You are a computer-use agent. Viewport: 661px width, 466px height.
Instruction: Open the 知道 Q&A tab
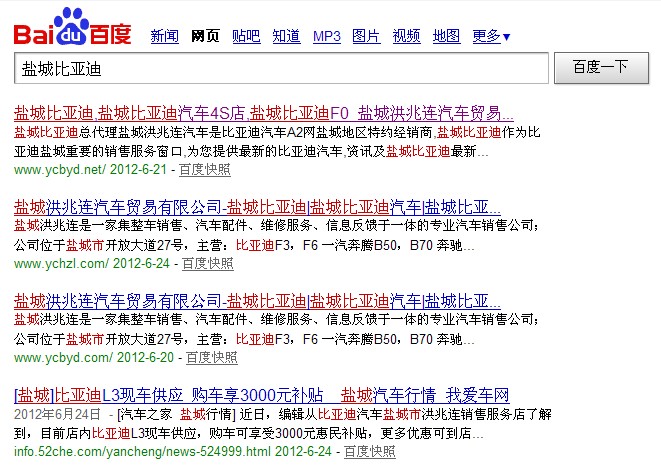click(x=286, y=37)
